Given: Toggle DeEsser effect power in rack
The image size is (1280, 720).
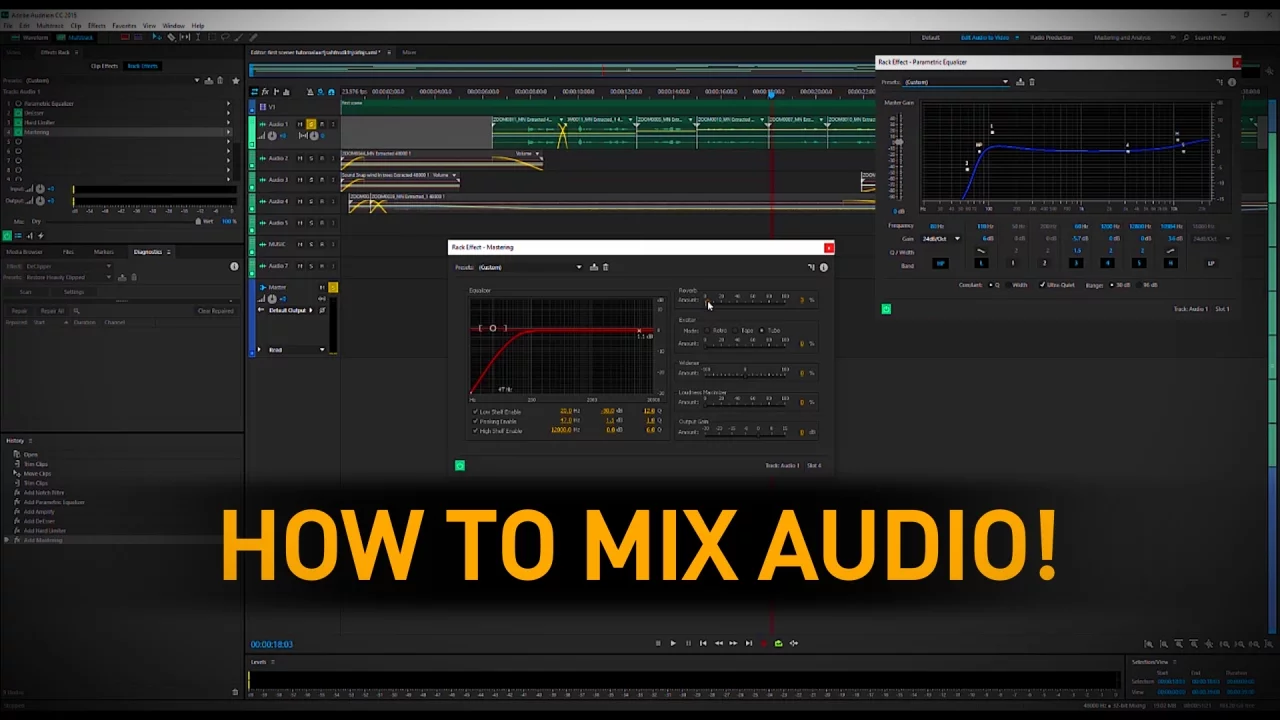Looking at the screenshot, I should [18, 113].
